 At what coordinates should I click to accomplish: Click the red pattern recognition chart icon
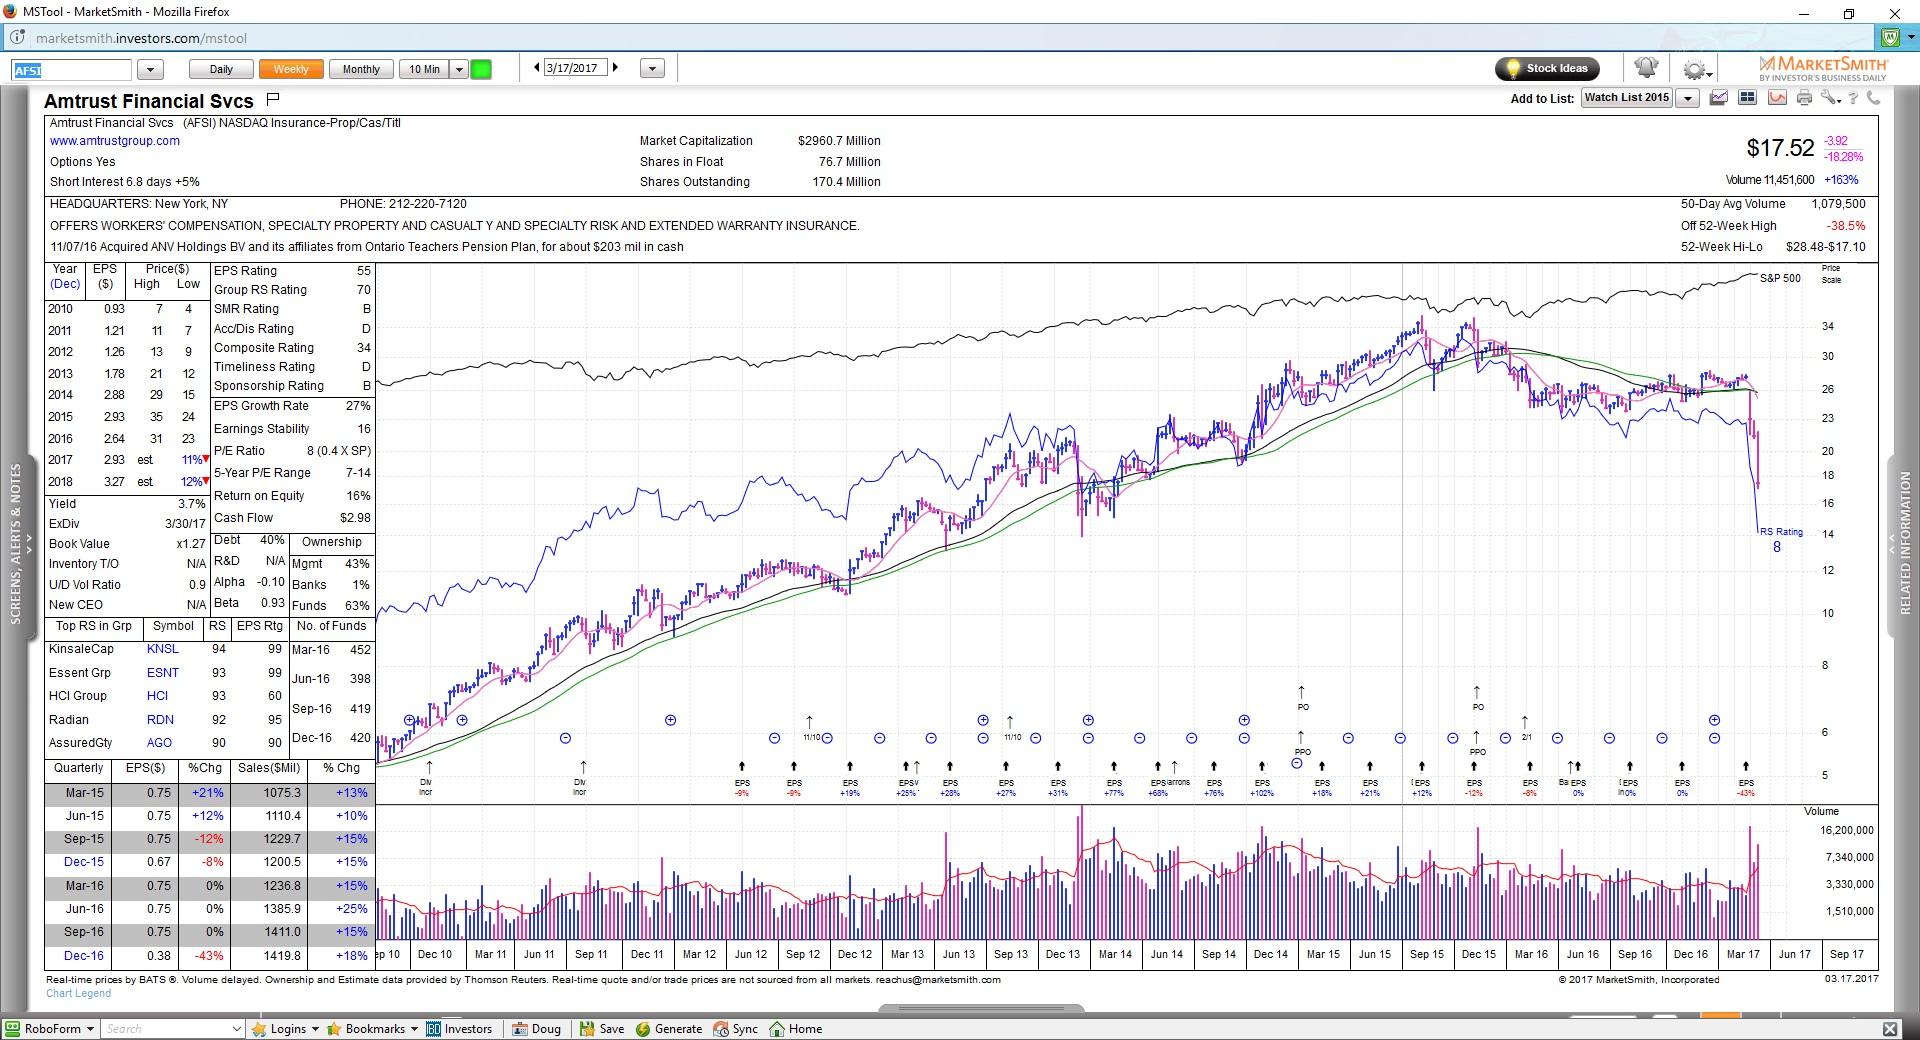click(x=1777, y=98)
